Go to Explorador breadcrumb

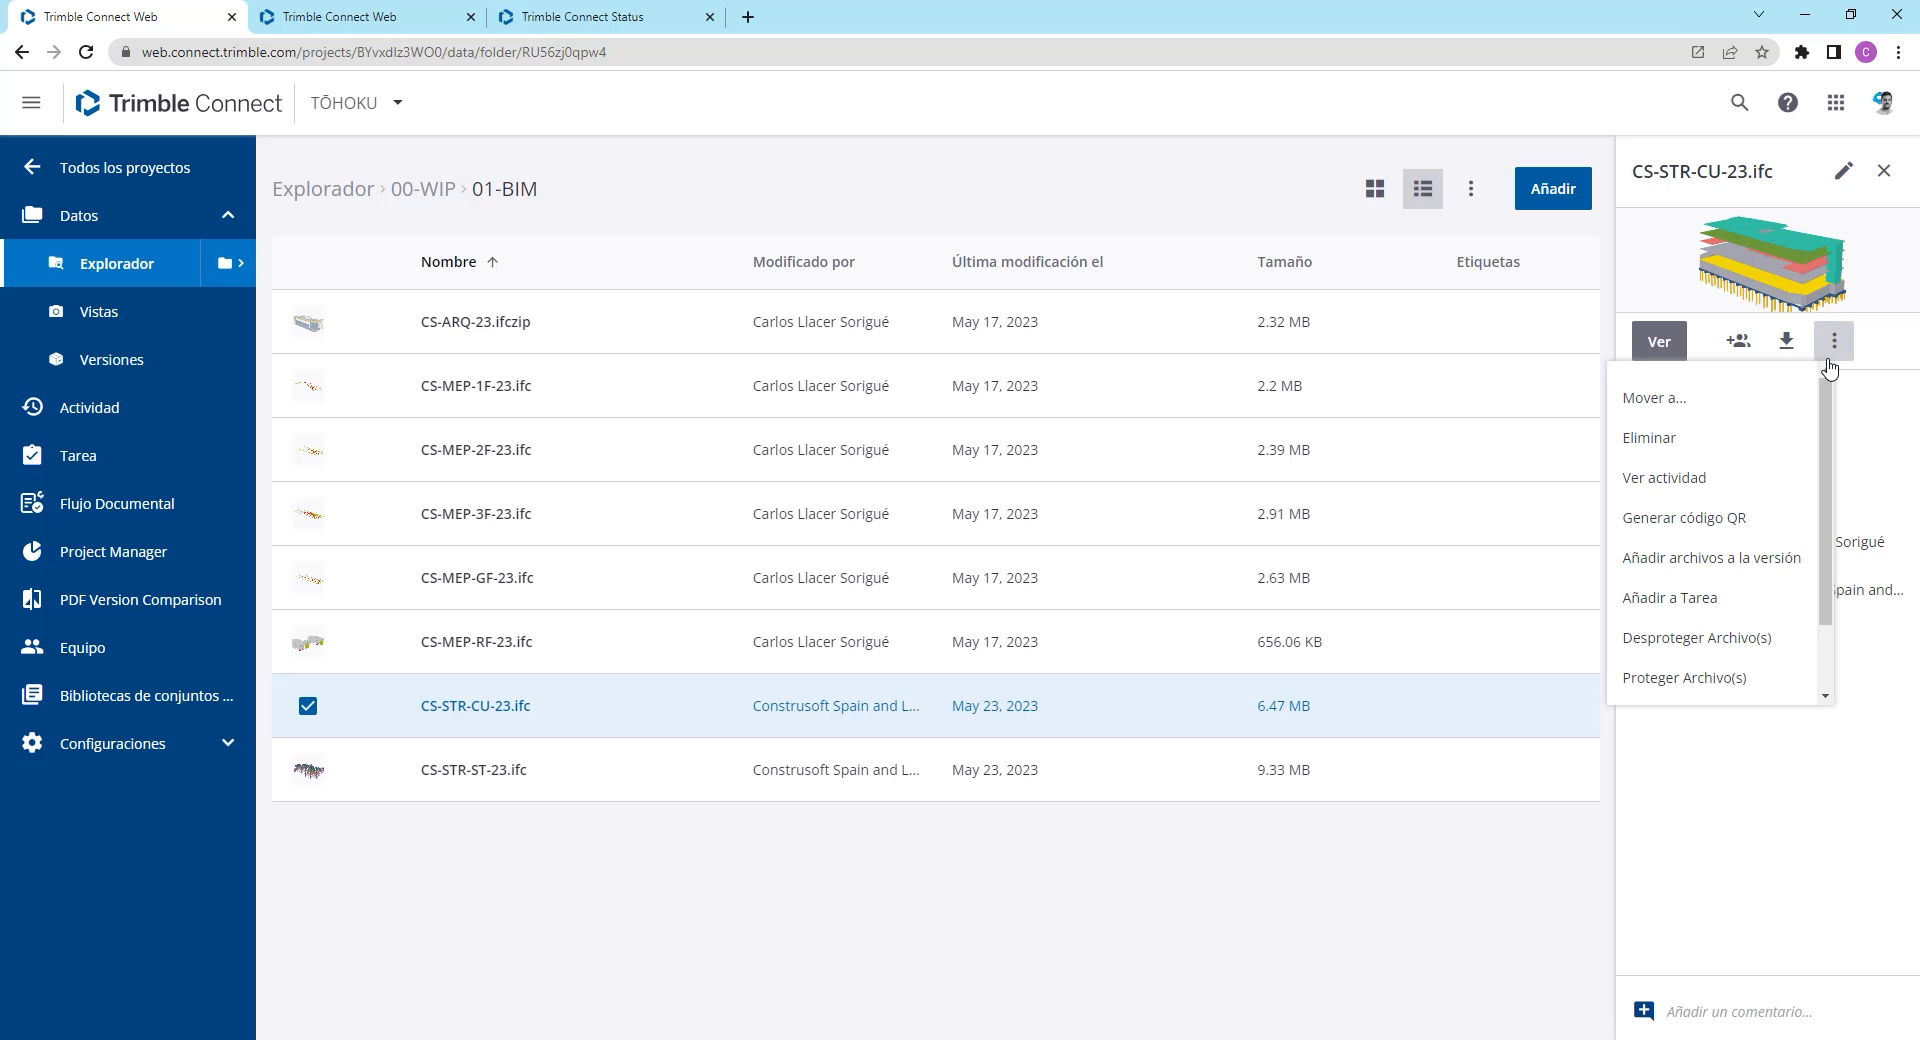323,189
